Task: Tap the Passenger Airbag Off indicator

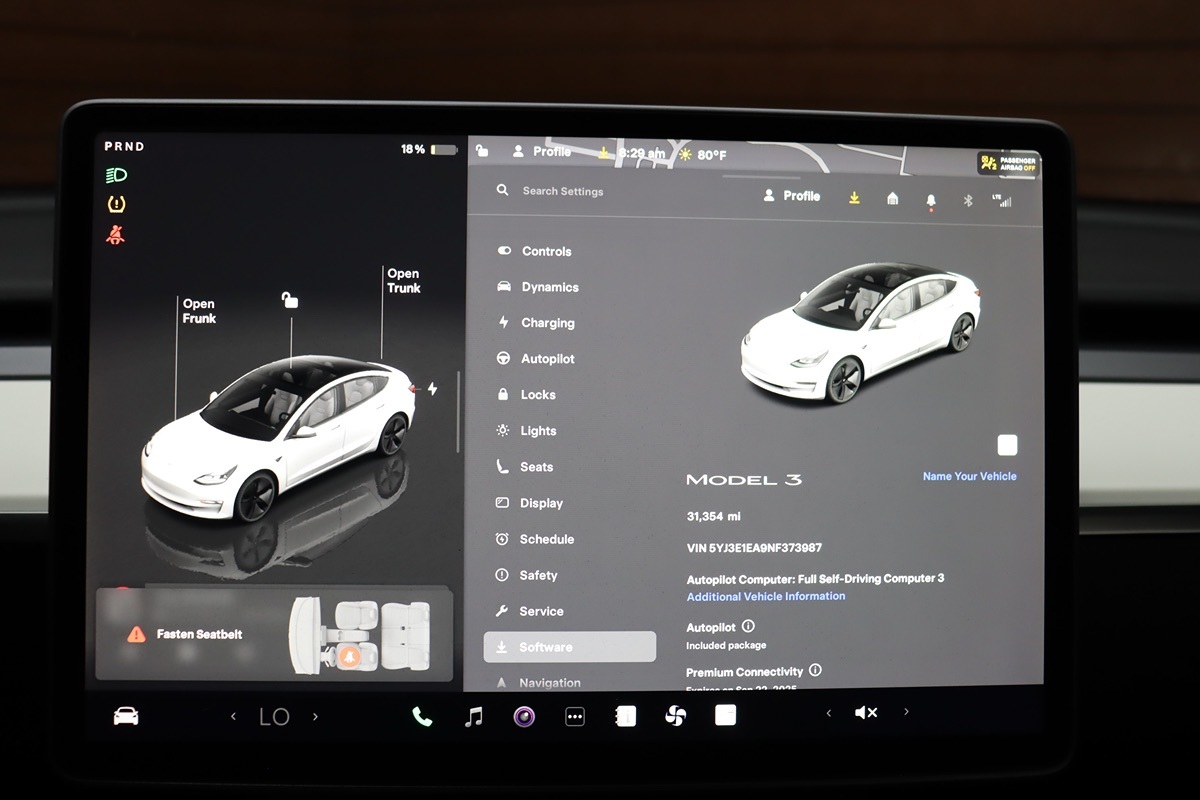Action: (x=1008, y=163)
